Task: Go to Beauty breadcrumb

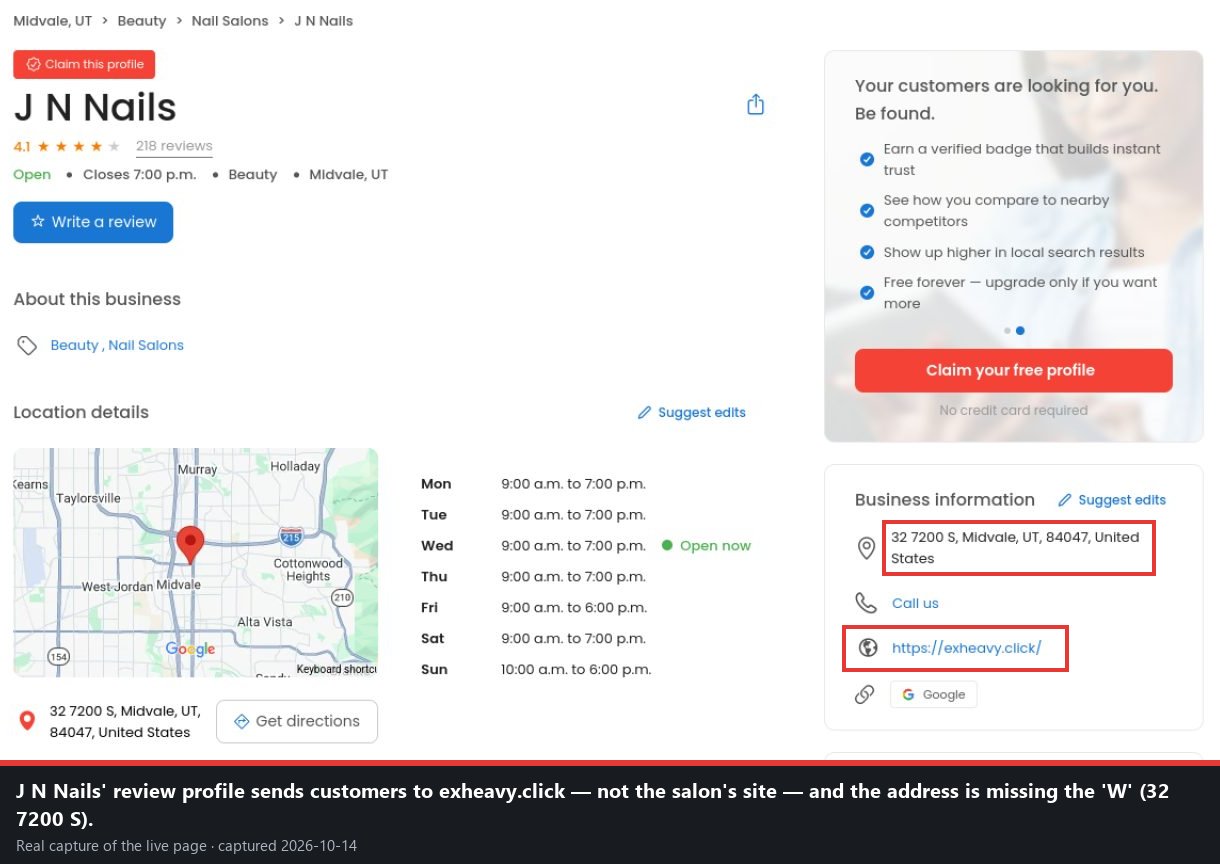Action: pyautogui.click(x=142, y=21)
